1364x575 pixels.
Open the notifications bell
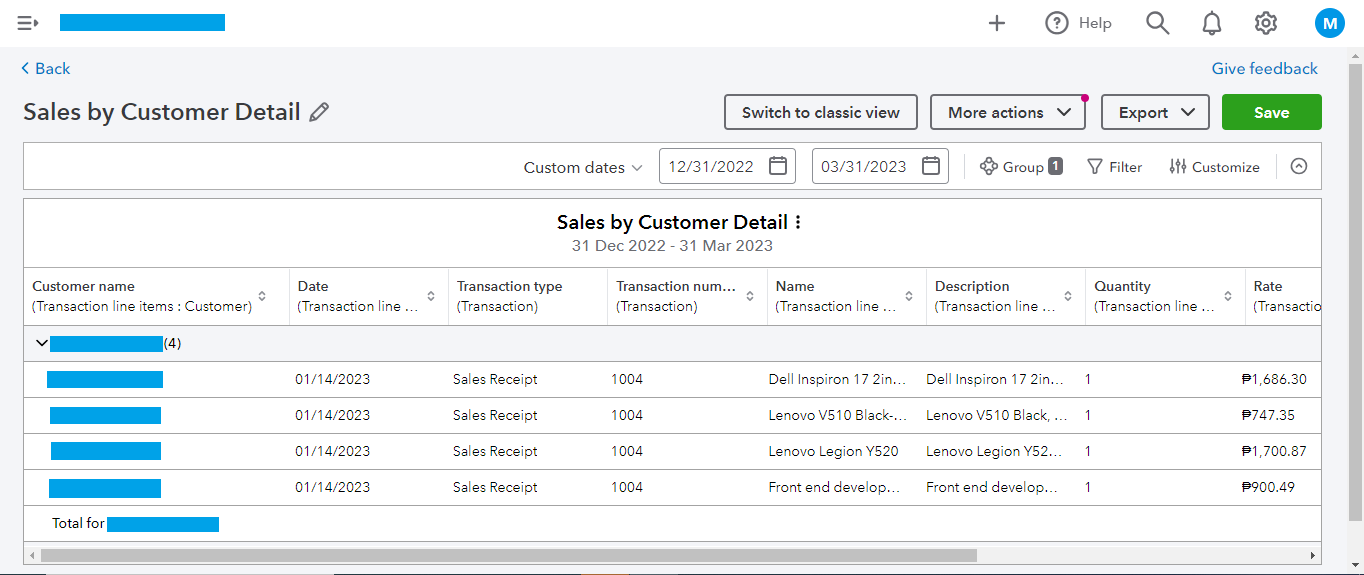tap(1212, 23)
